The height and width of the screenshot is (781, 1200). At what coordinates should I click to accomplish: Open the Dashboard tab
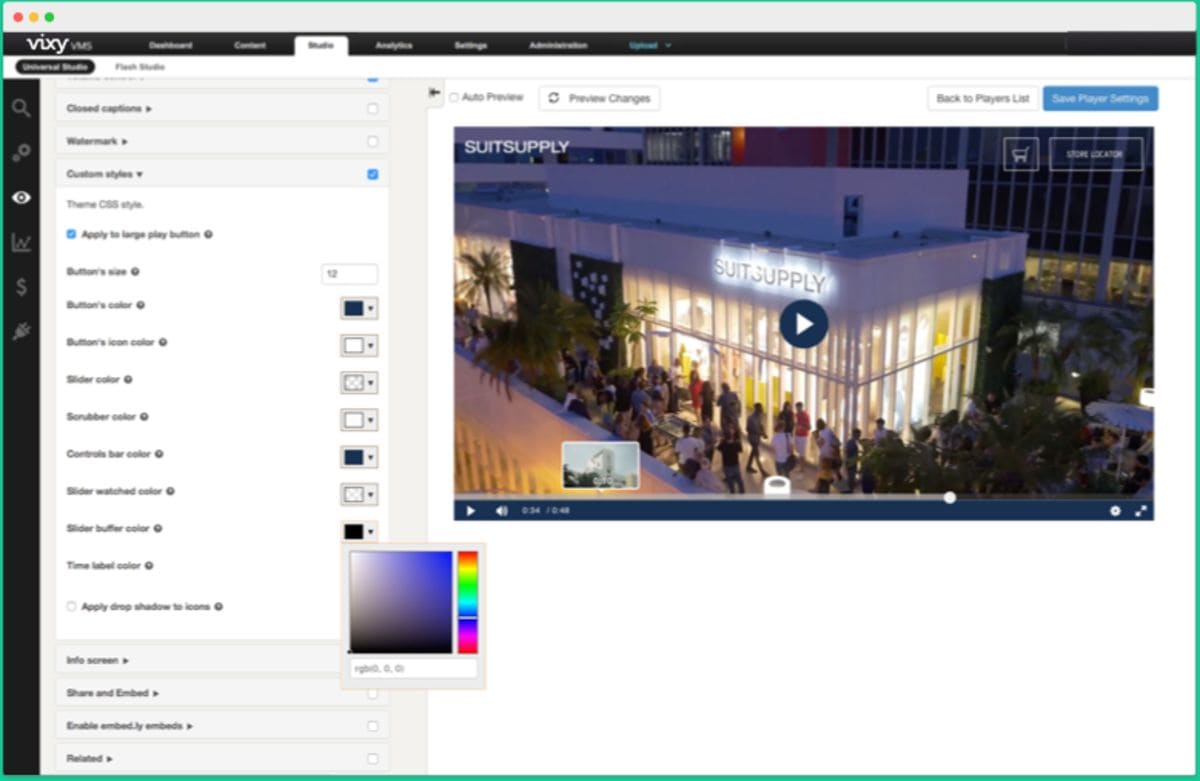tap(170, 45)
